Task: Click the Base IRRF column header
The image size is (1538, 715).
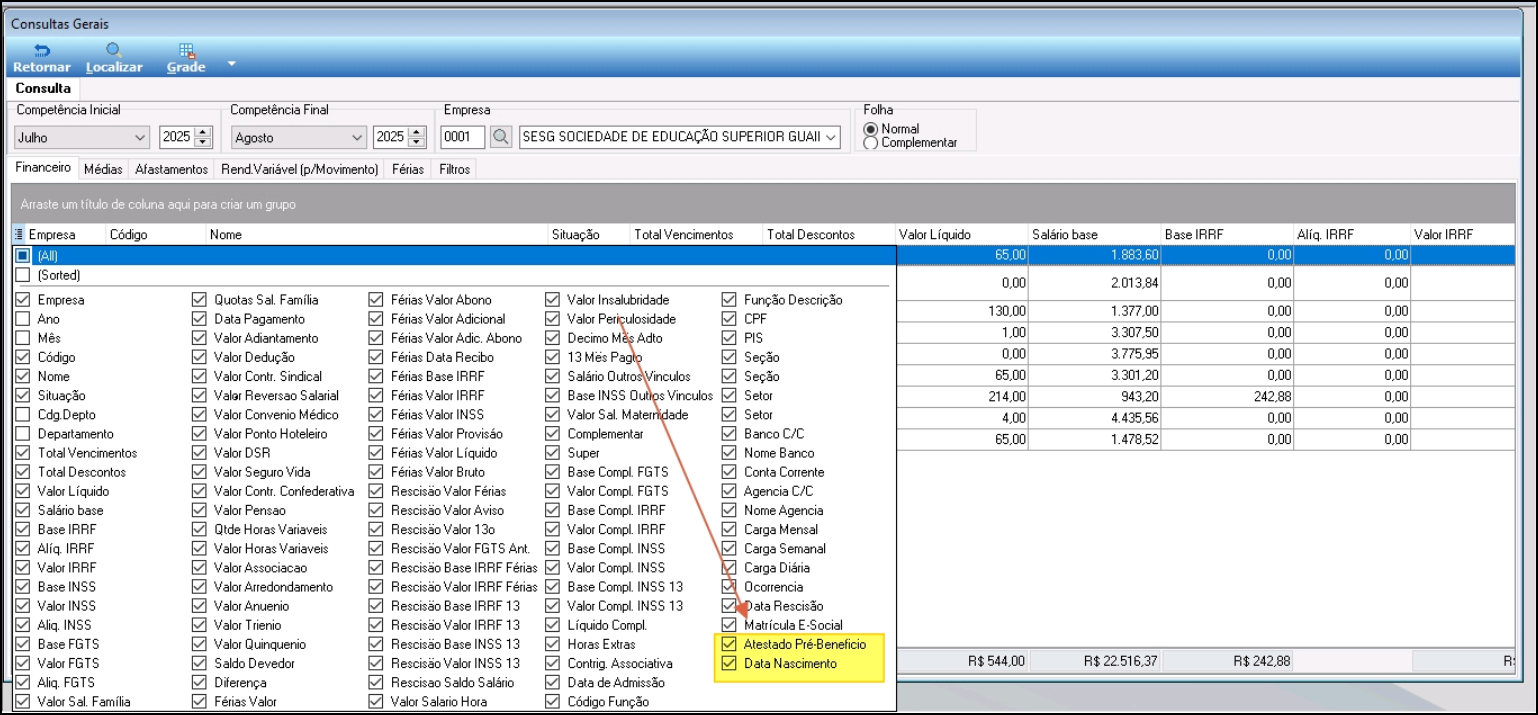Action: (1227, 234)
